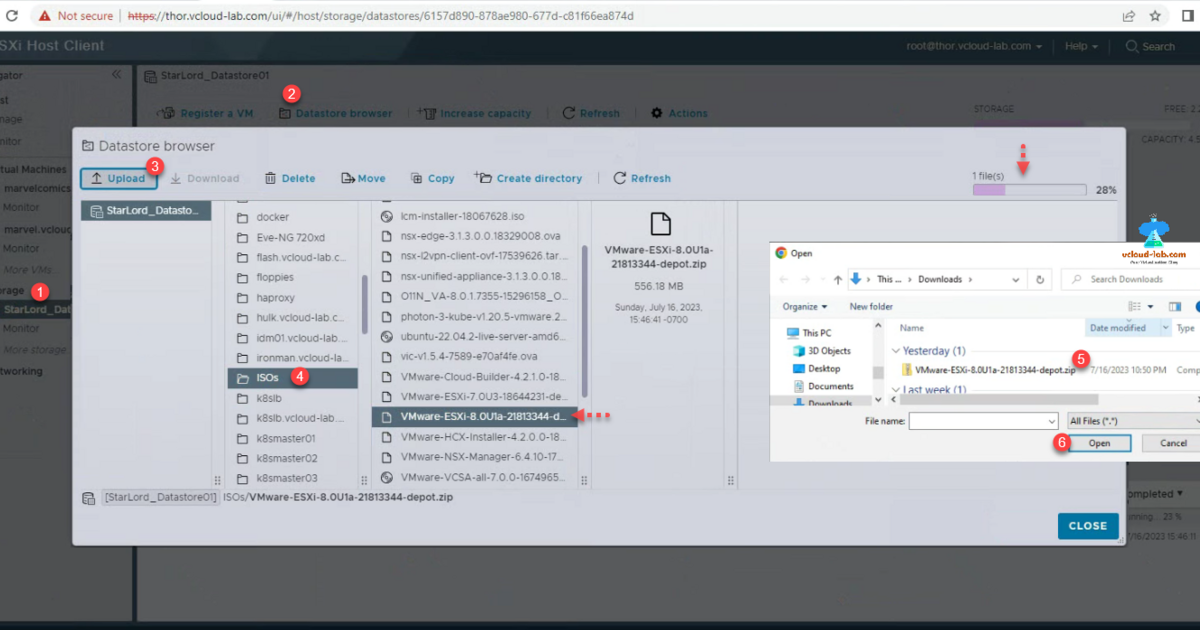
Task: Select StarLord_Datasto... in the datastore list
Action: 146,211
